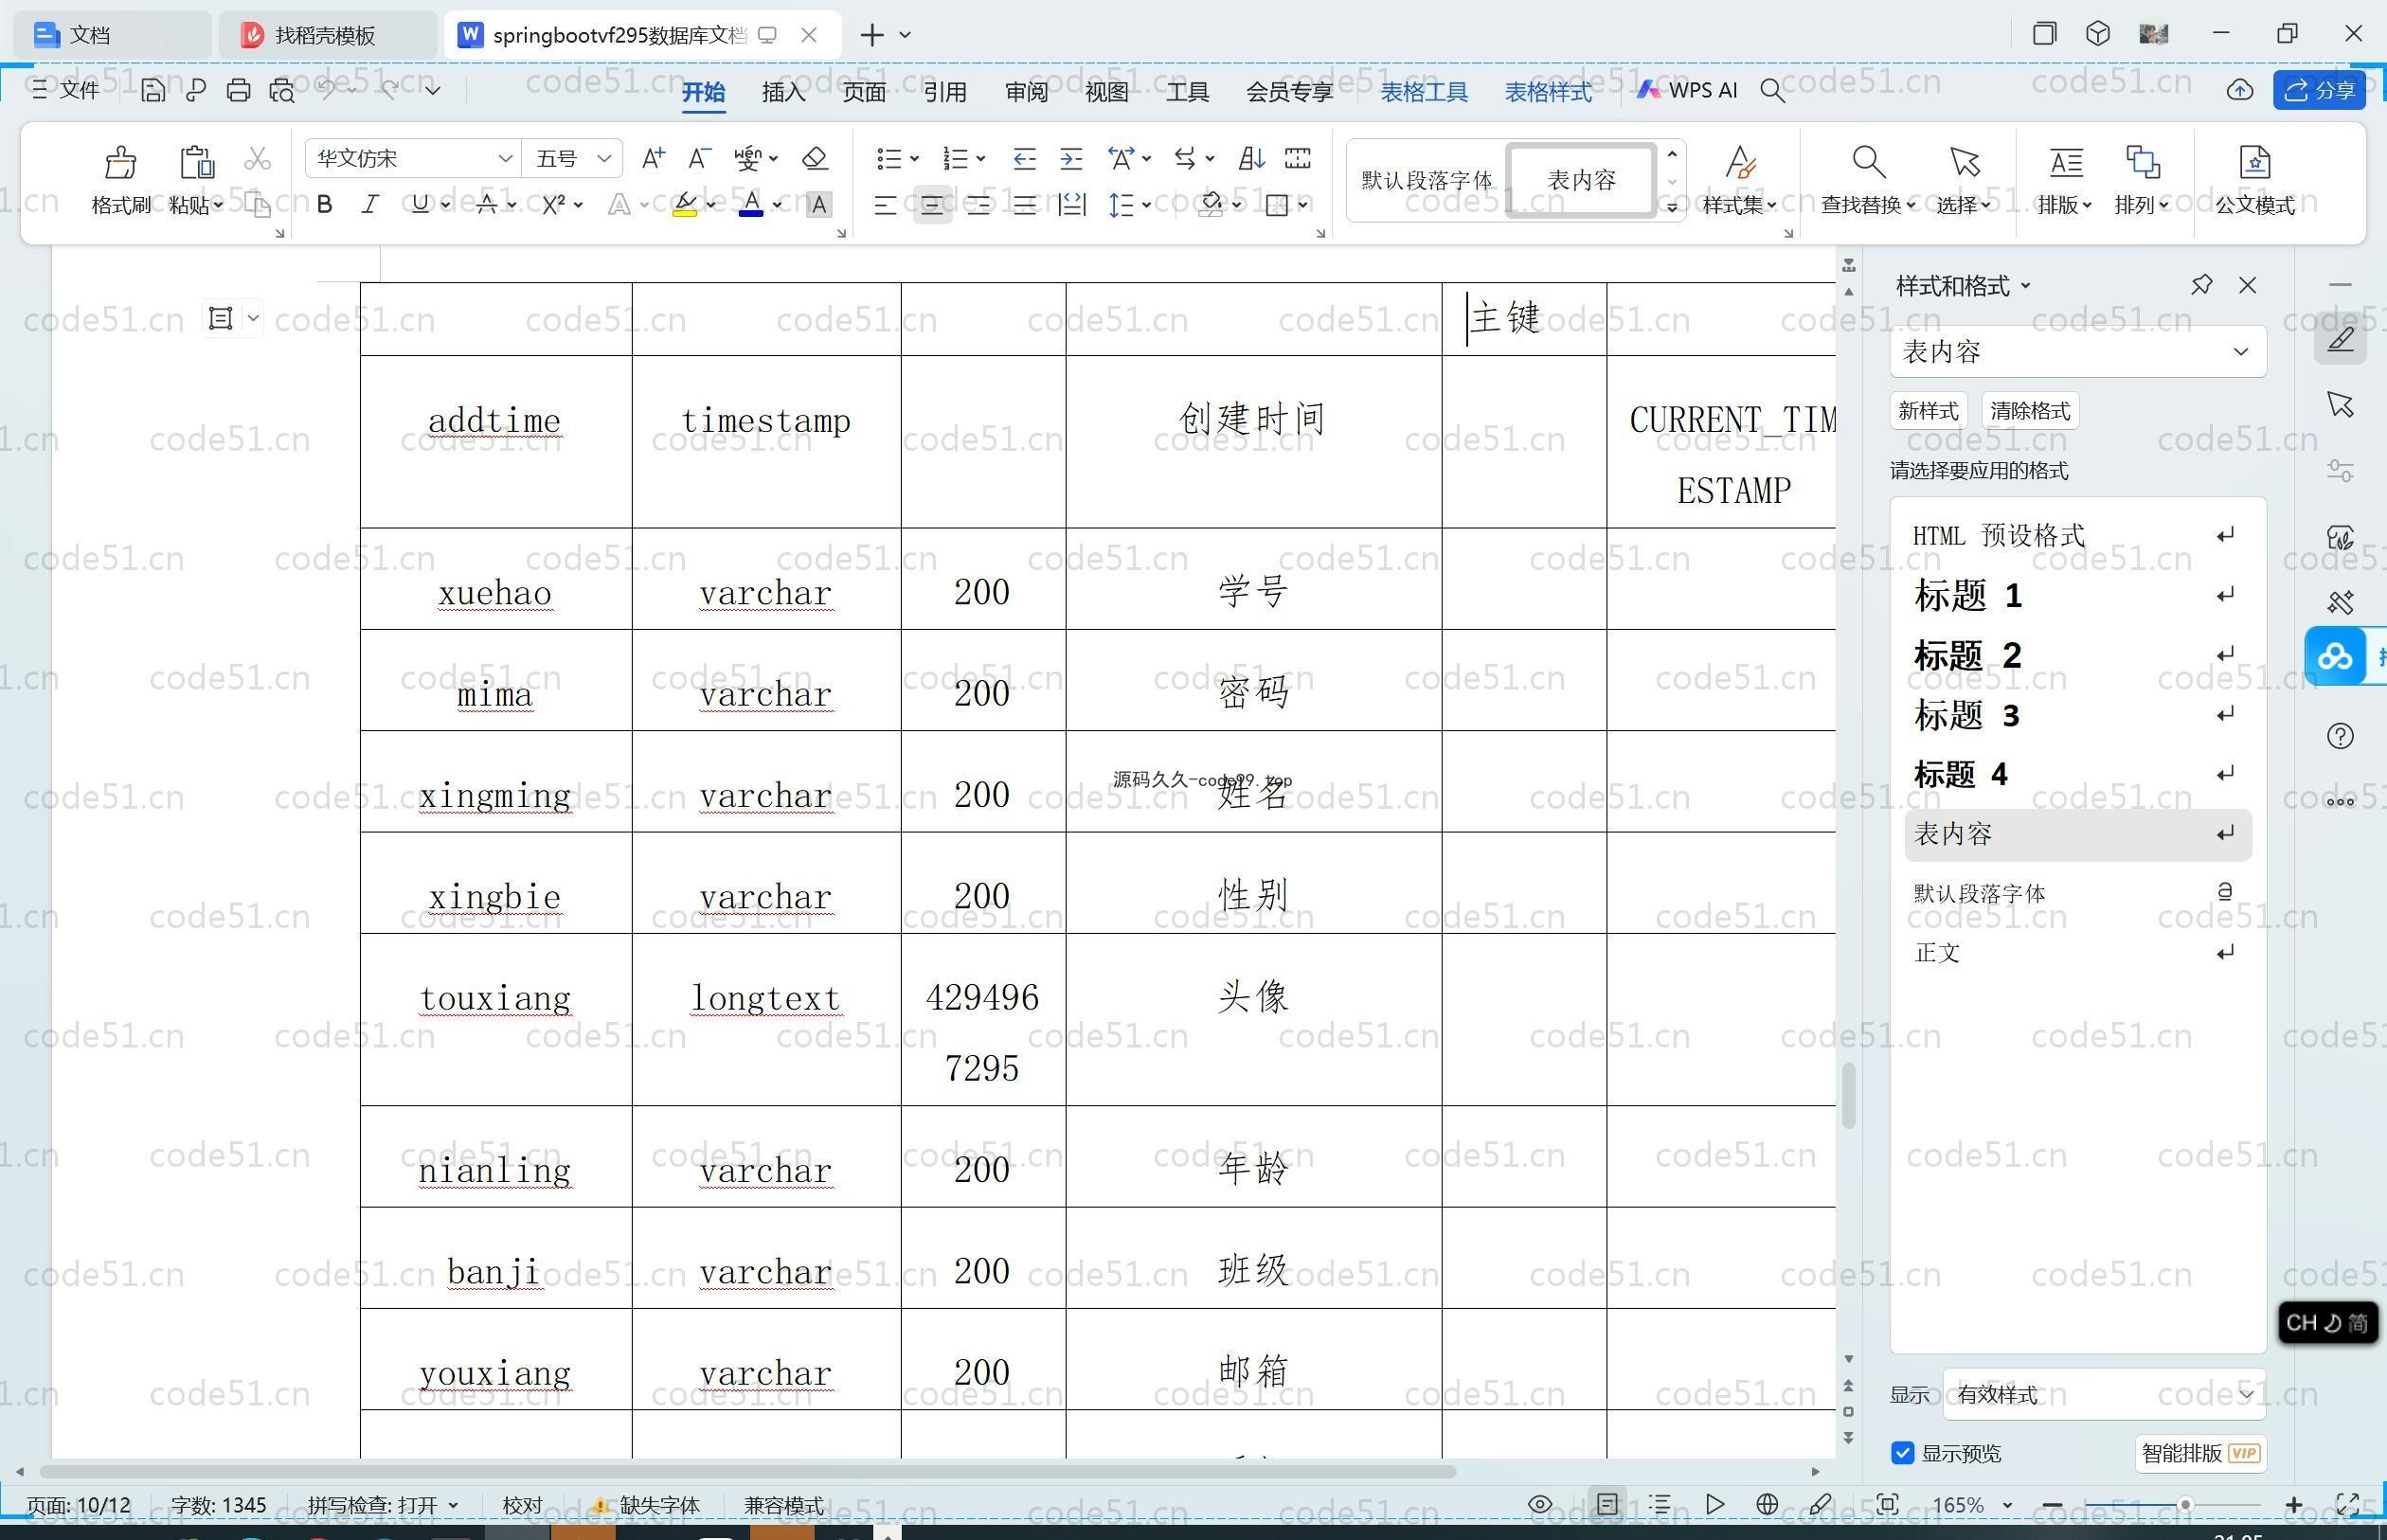Click the 分享 (Share) button
Viewport: 2387px width, 1540px height.
pyautogui.click(x=2319, y=90)
